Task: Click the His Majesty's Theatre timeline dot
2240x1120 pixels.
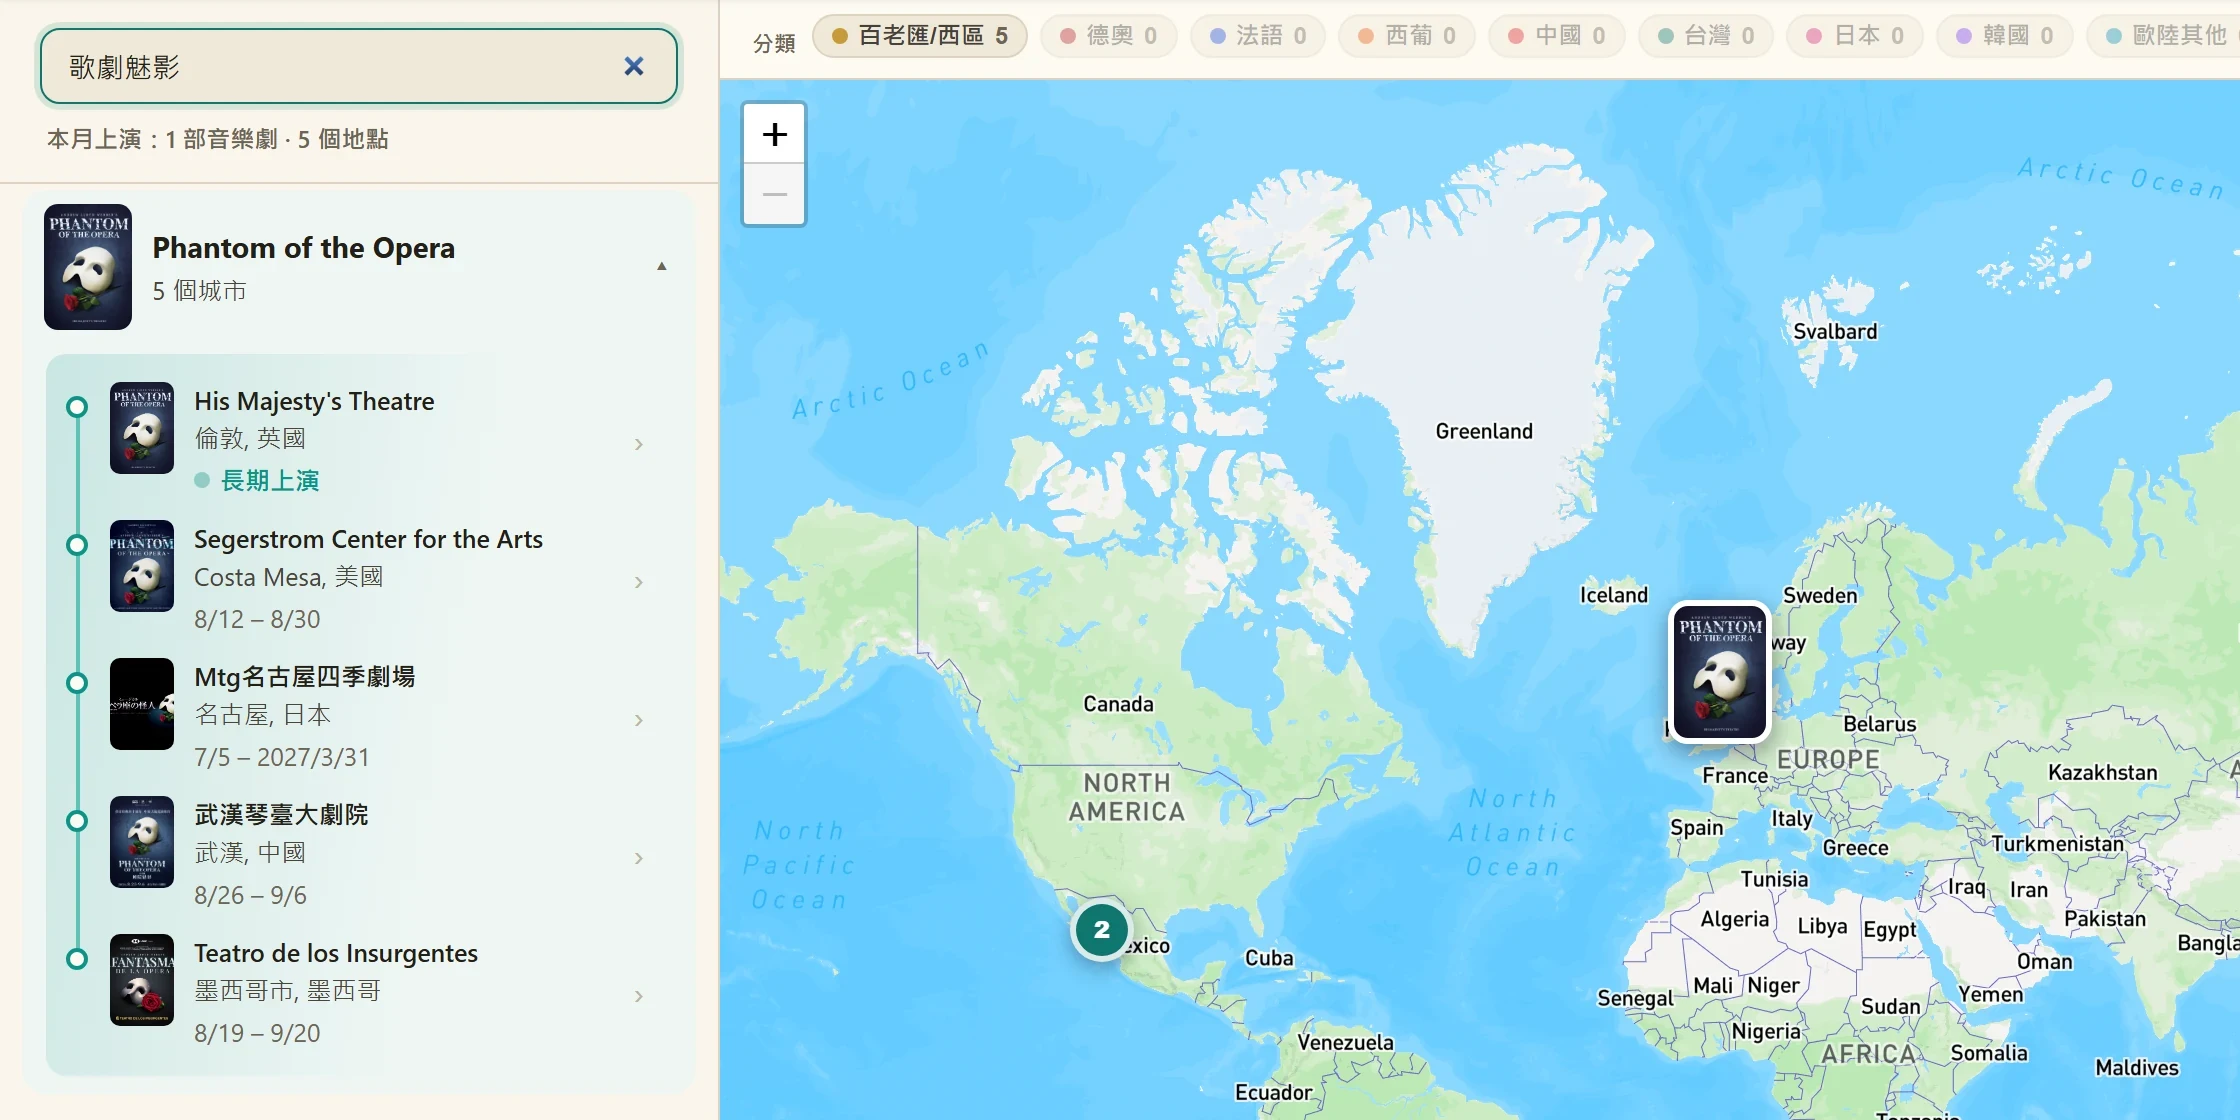Action: tap(77, 407)
